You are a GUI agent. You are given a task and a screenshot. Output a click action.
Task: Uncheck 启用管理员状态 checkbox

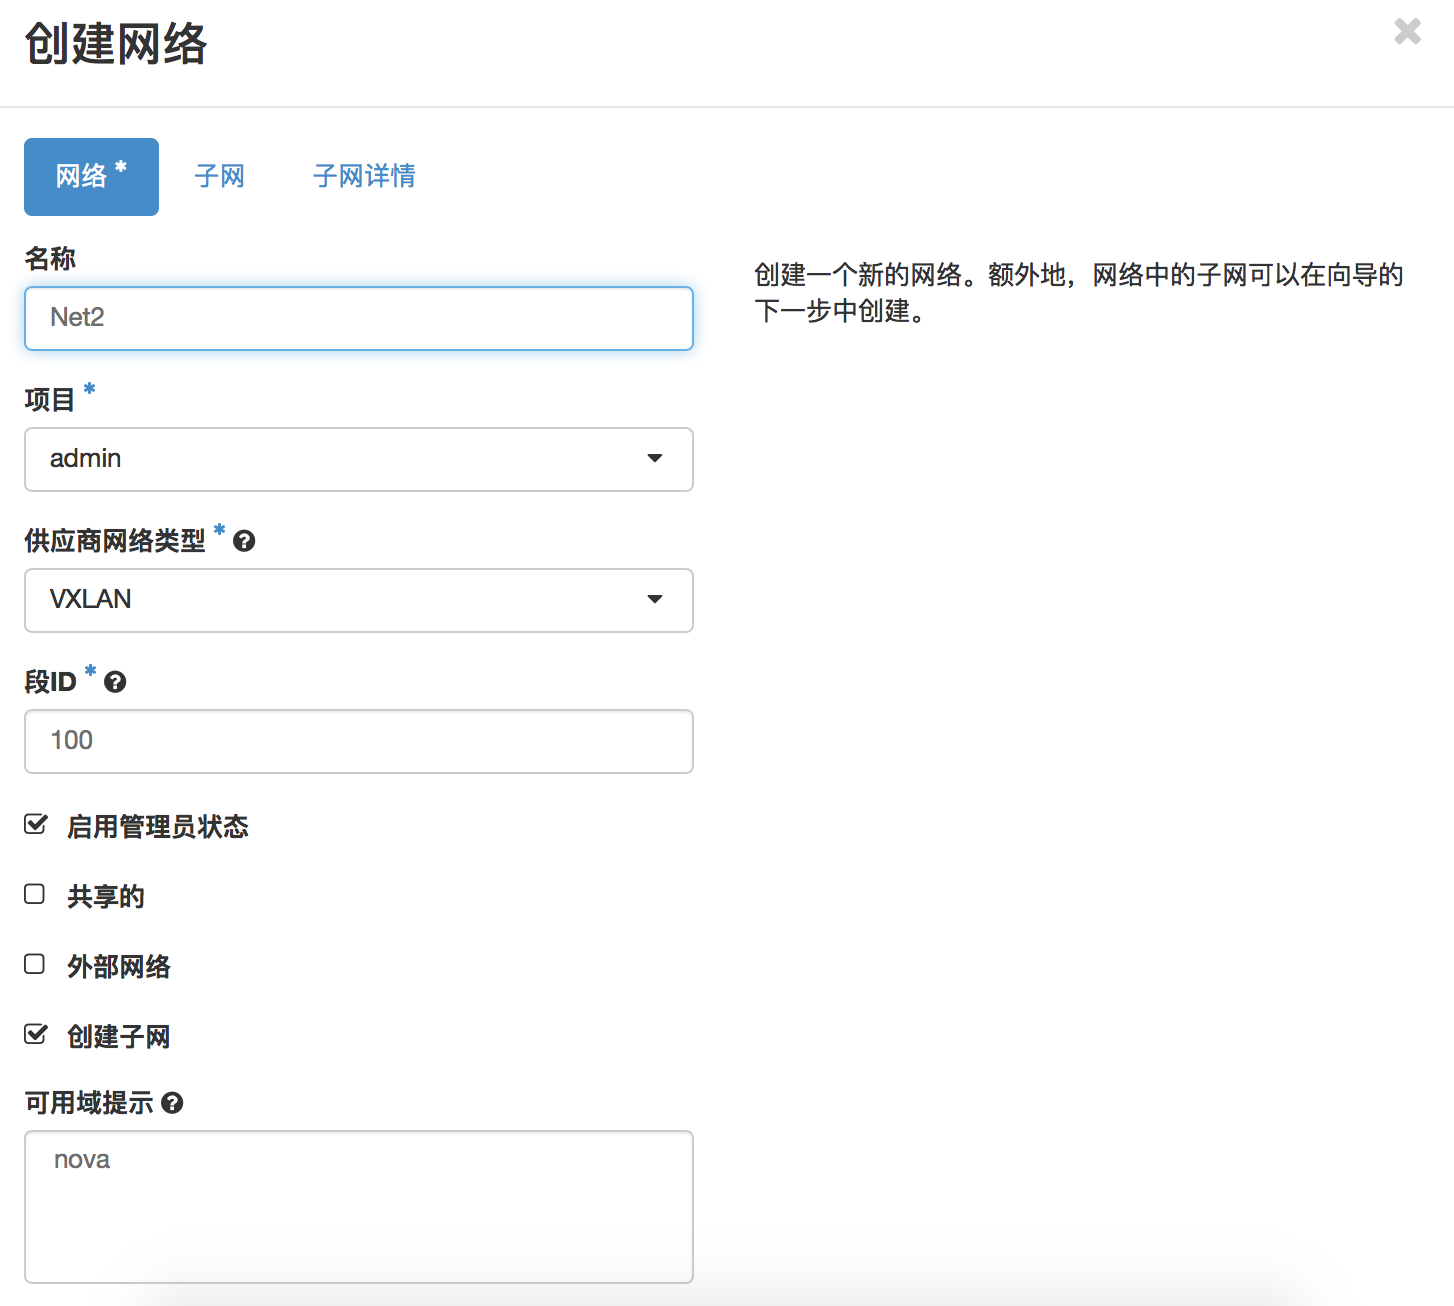pyautogui.click(x=36, y=825)
